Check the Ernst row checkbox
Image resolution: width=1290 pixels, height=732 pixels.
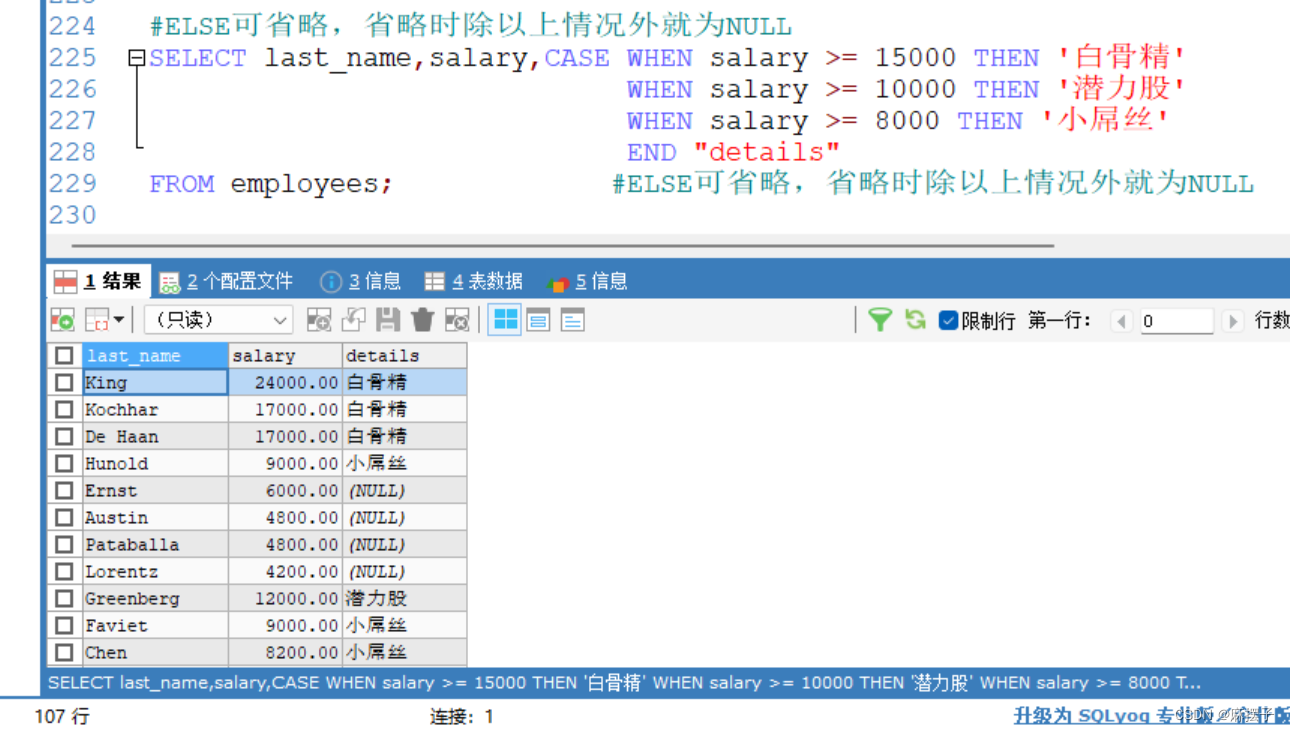(65, 490)
